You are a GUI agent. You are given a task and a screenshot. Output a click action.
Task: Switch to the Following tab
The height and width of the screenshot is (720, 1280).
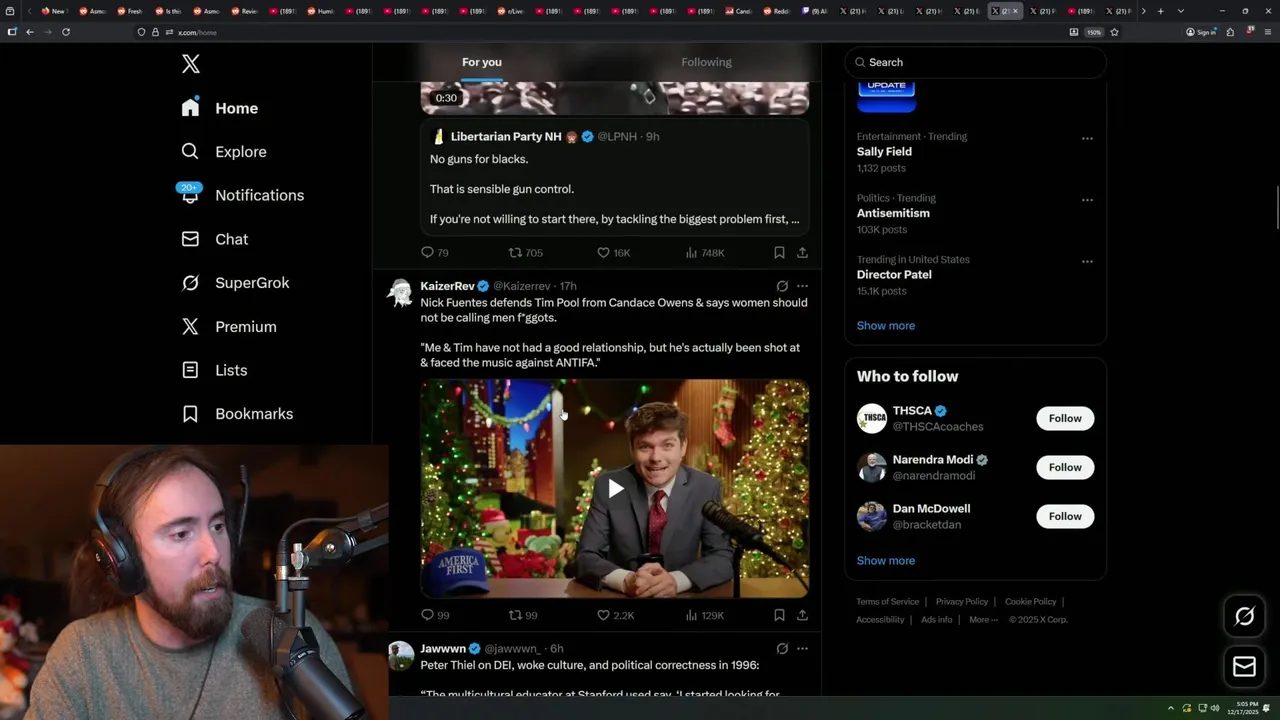click(x=706, y=62)
